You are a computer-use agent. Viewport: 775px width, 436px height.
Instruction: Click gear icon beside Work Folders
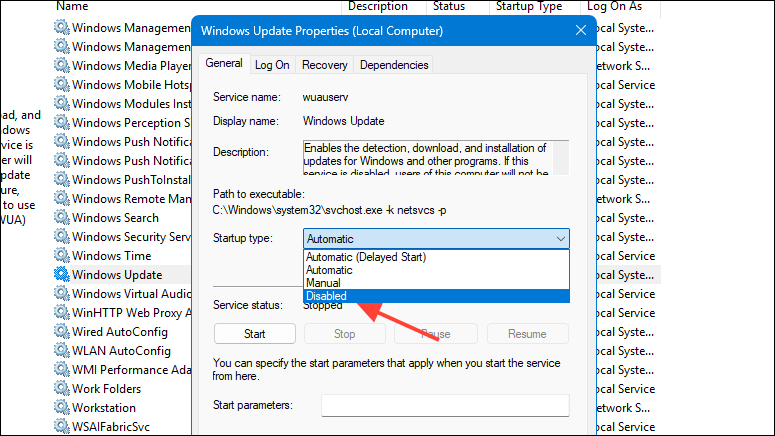(62, 388)
